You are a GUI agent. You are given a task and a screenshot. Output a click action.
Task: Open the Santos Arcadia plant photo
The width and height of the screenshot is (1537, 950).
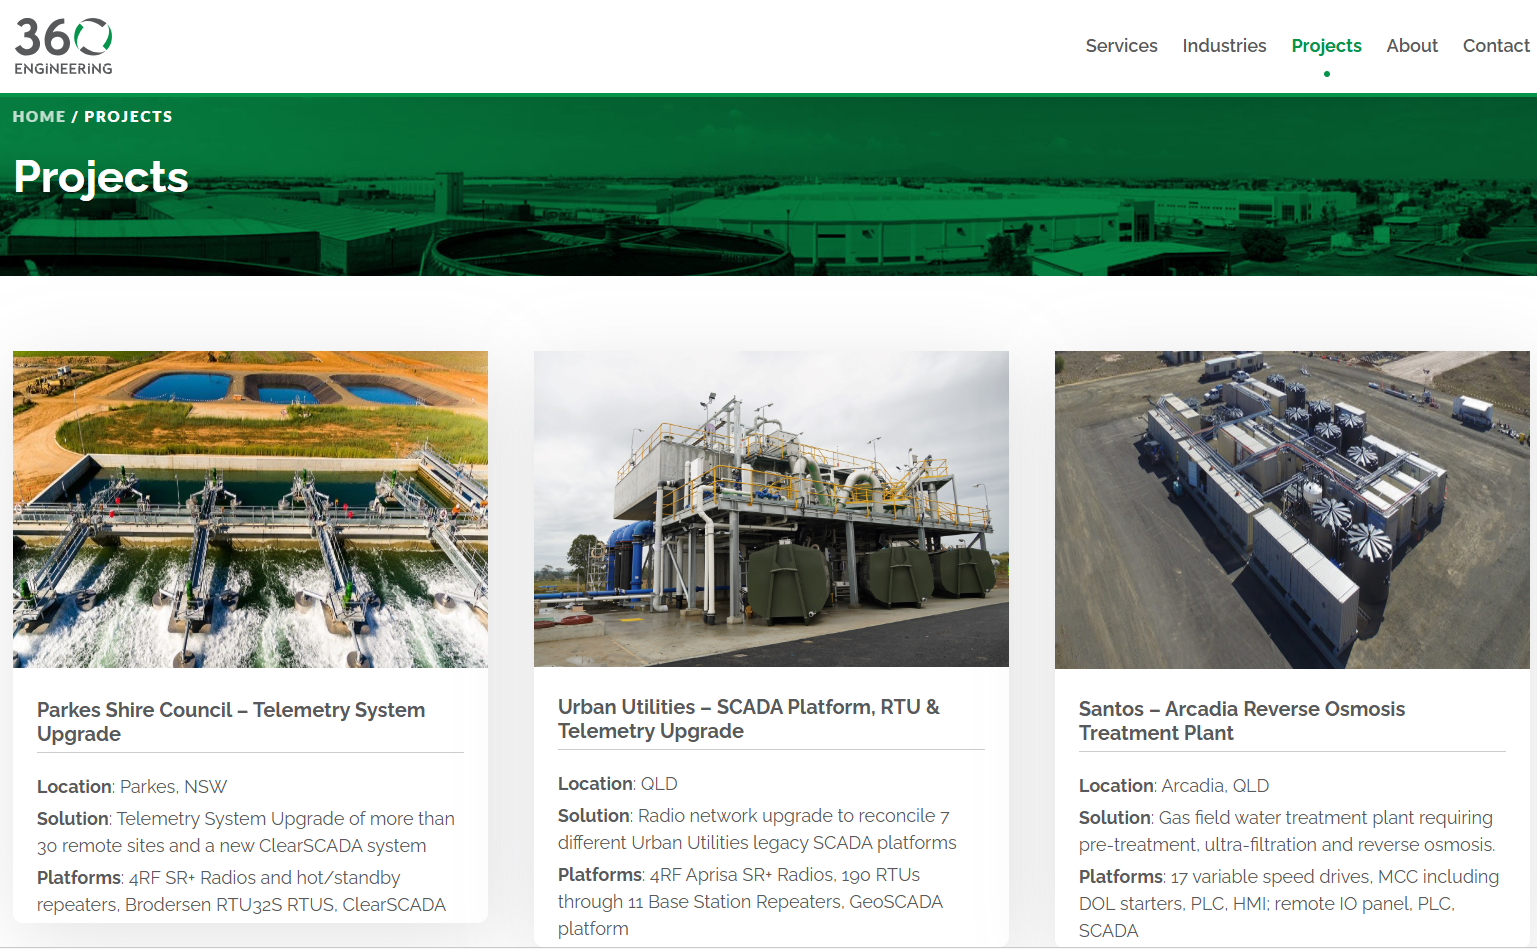click(x=1292, y=510)
